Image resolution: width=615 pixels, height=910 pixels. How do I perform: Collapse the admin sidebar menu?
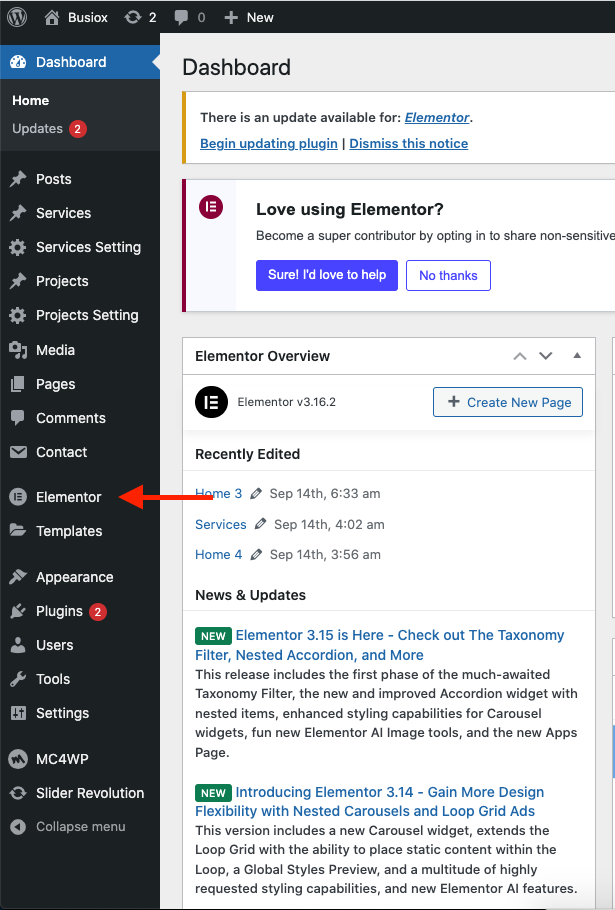(68, 827)
